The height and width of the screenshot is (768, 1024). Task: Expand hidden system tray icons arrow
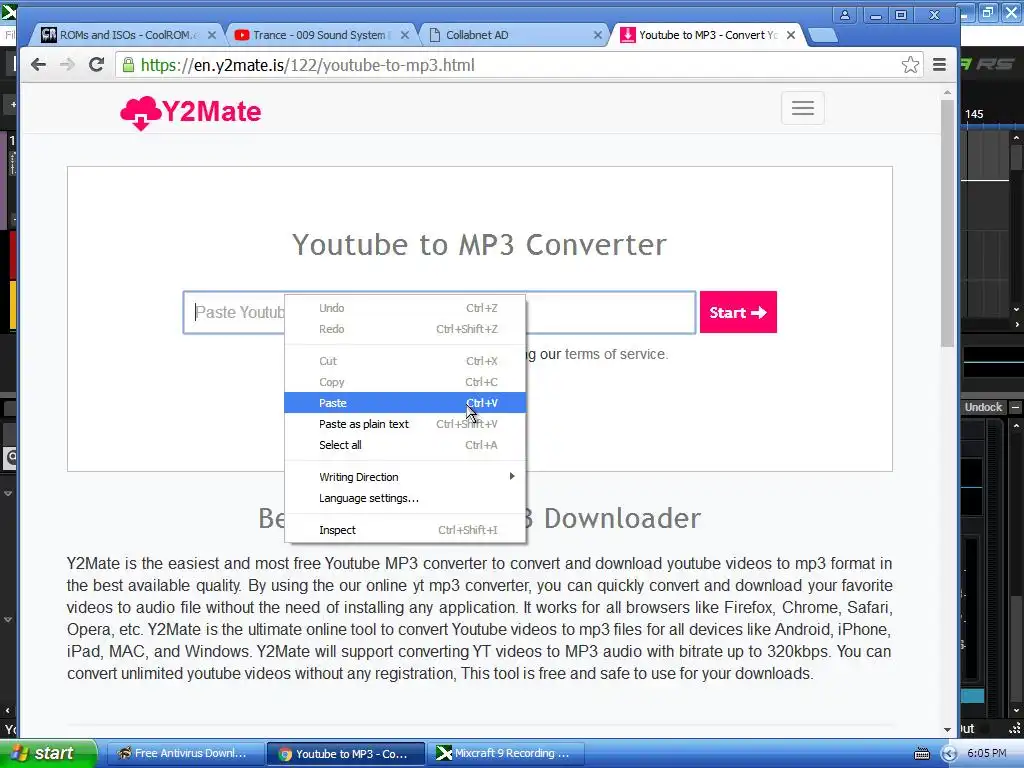(x=949, y=754)
